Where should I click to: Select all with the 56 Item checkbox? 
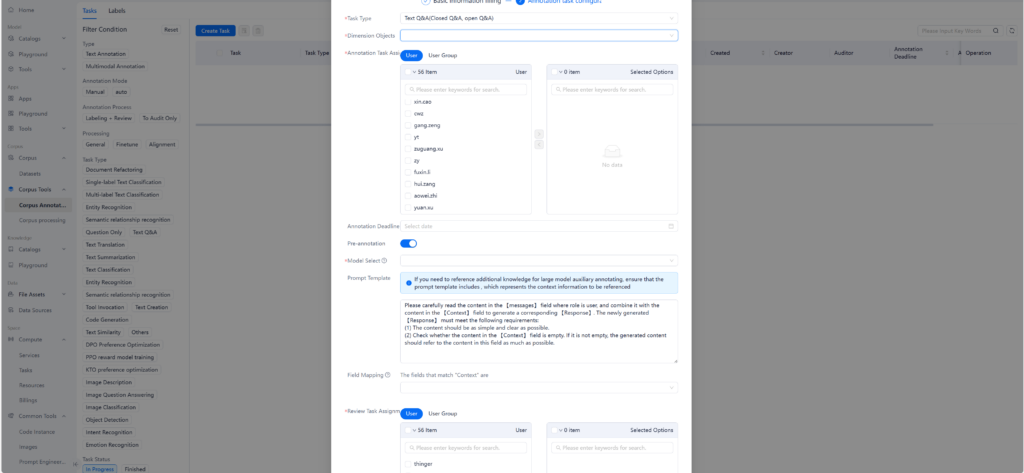point(409,72)
